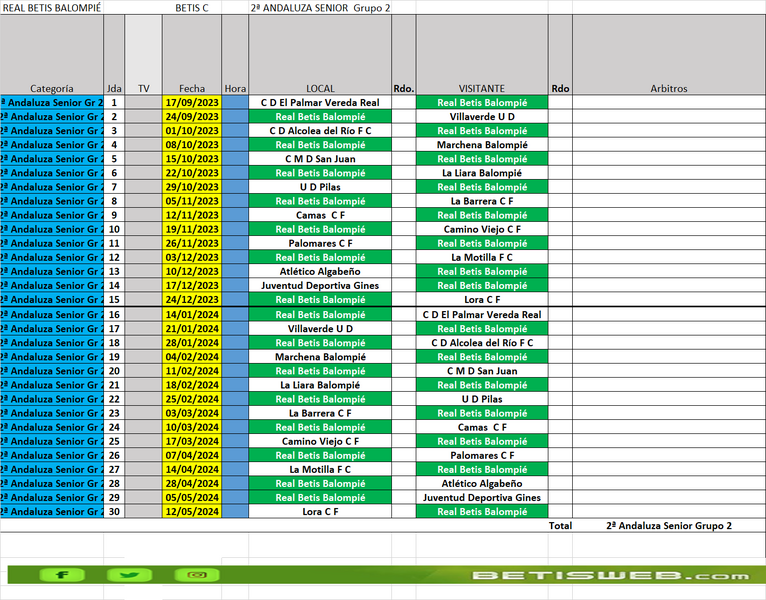Select date cell 24/12/2023
The image size is (766, 600).
[192, 300]
